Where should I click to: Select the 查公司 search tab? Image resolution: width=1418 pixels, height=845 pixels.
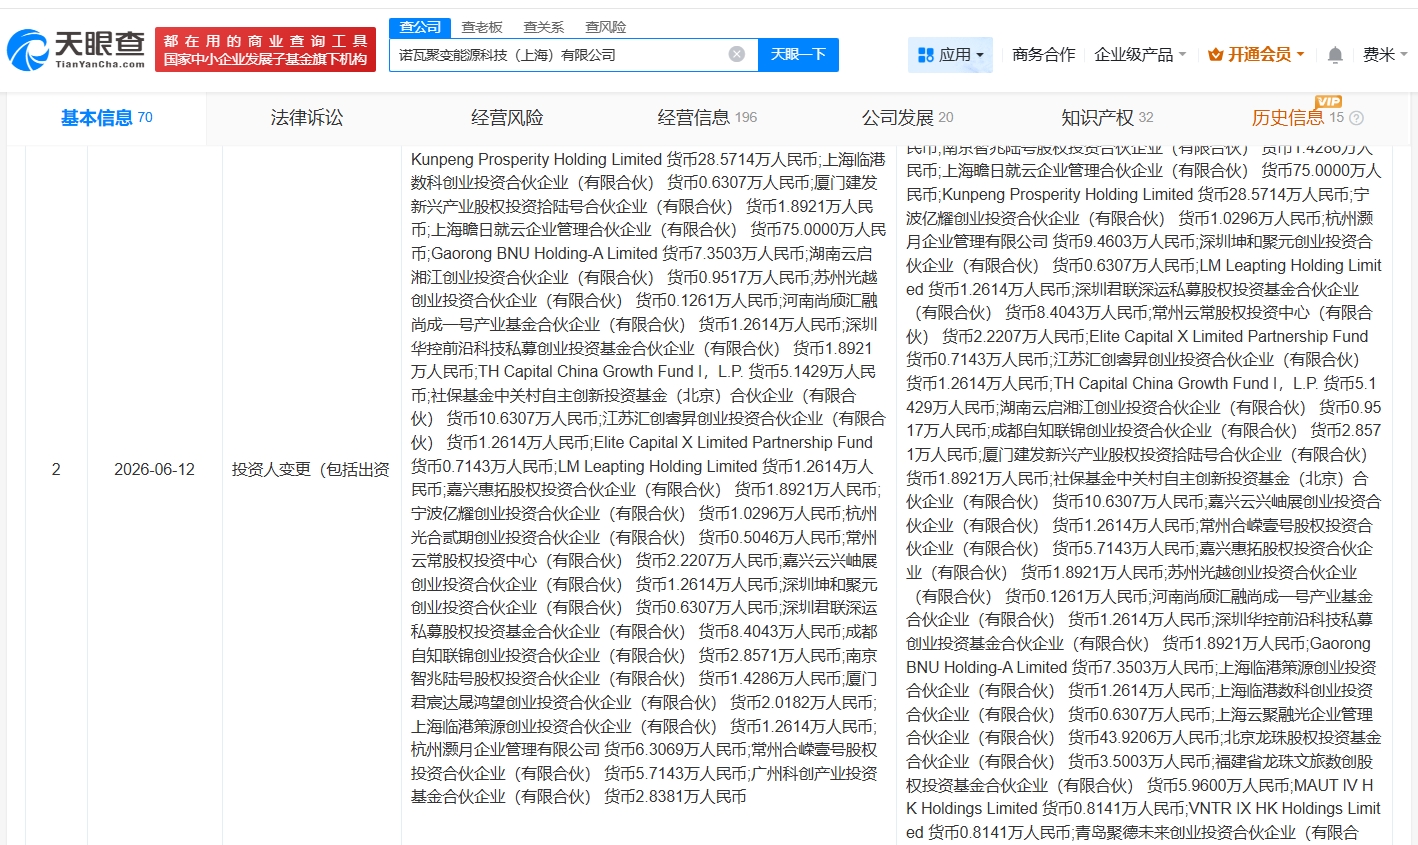click(420, 27)
